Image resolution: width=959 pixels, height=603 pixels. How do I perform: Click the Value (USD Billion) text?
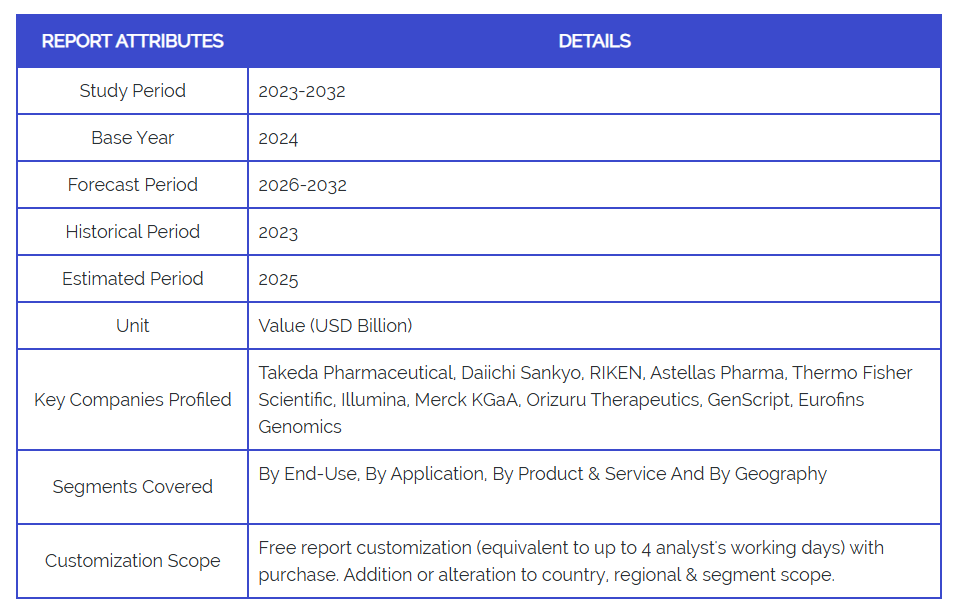tap(335, 326)
